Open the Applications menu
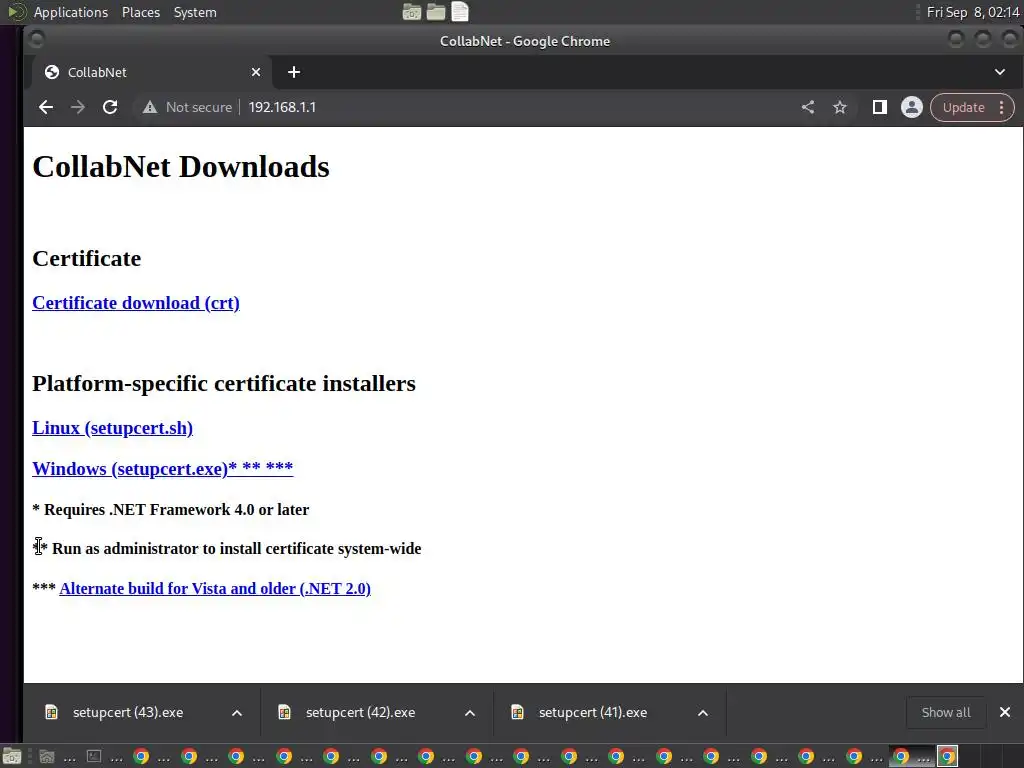 71,12
